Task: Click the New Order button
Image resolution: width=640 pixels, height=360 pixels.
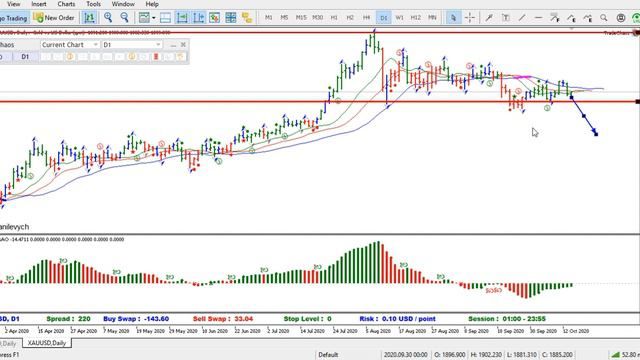Action: (54, 18)
